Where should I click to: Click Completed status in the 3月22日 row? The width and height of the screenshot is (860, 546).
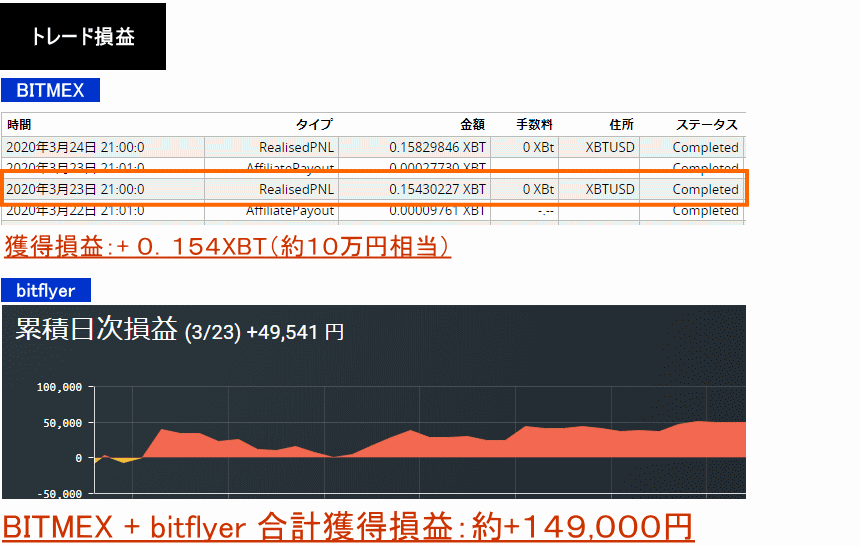pos(705,211)
